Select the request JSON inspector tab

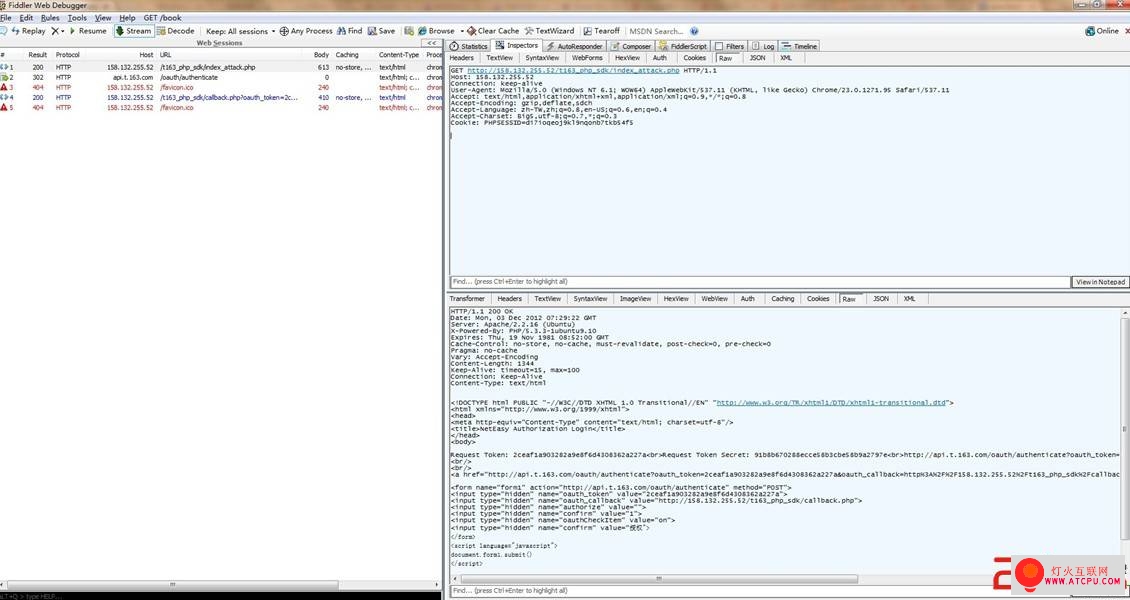(757, 58)
